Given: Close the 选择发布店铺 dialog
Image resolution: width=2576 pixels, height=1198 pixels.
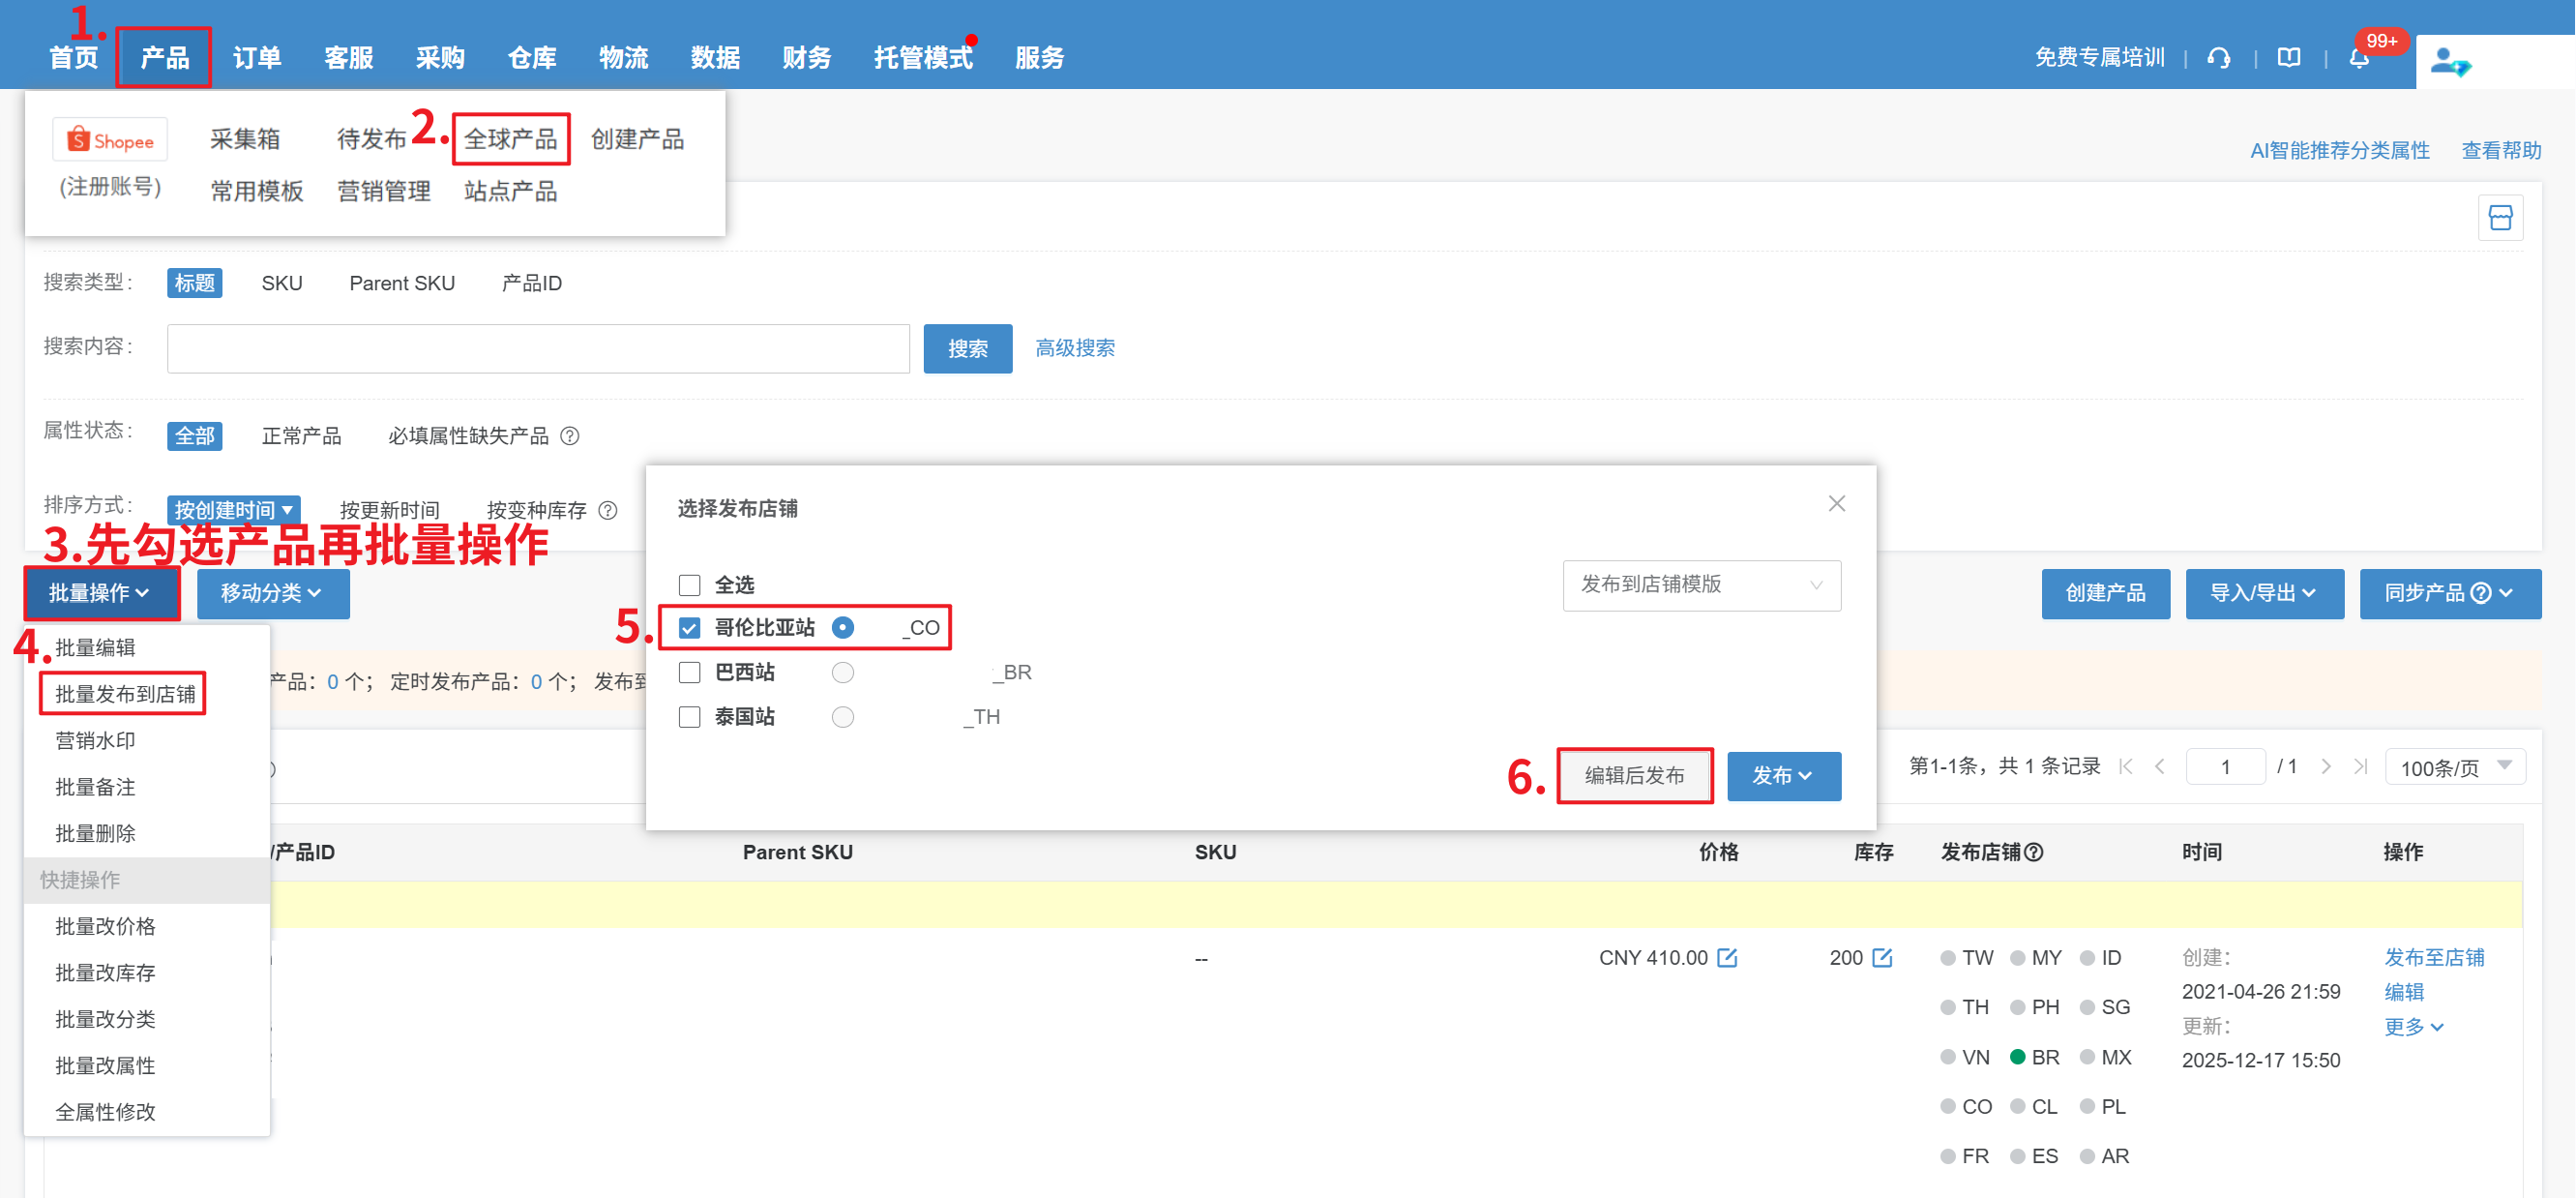Looking at the screenshot, I should (x=1836, y=504).
